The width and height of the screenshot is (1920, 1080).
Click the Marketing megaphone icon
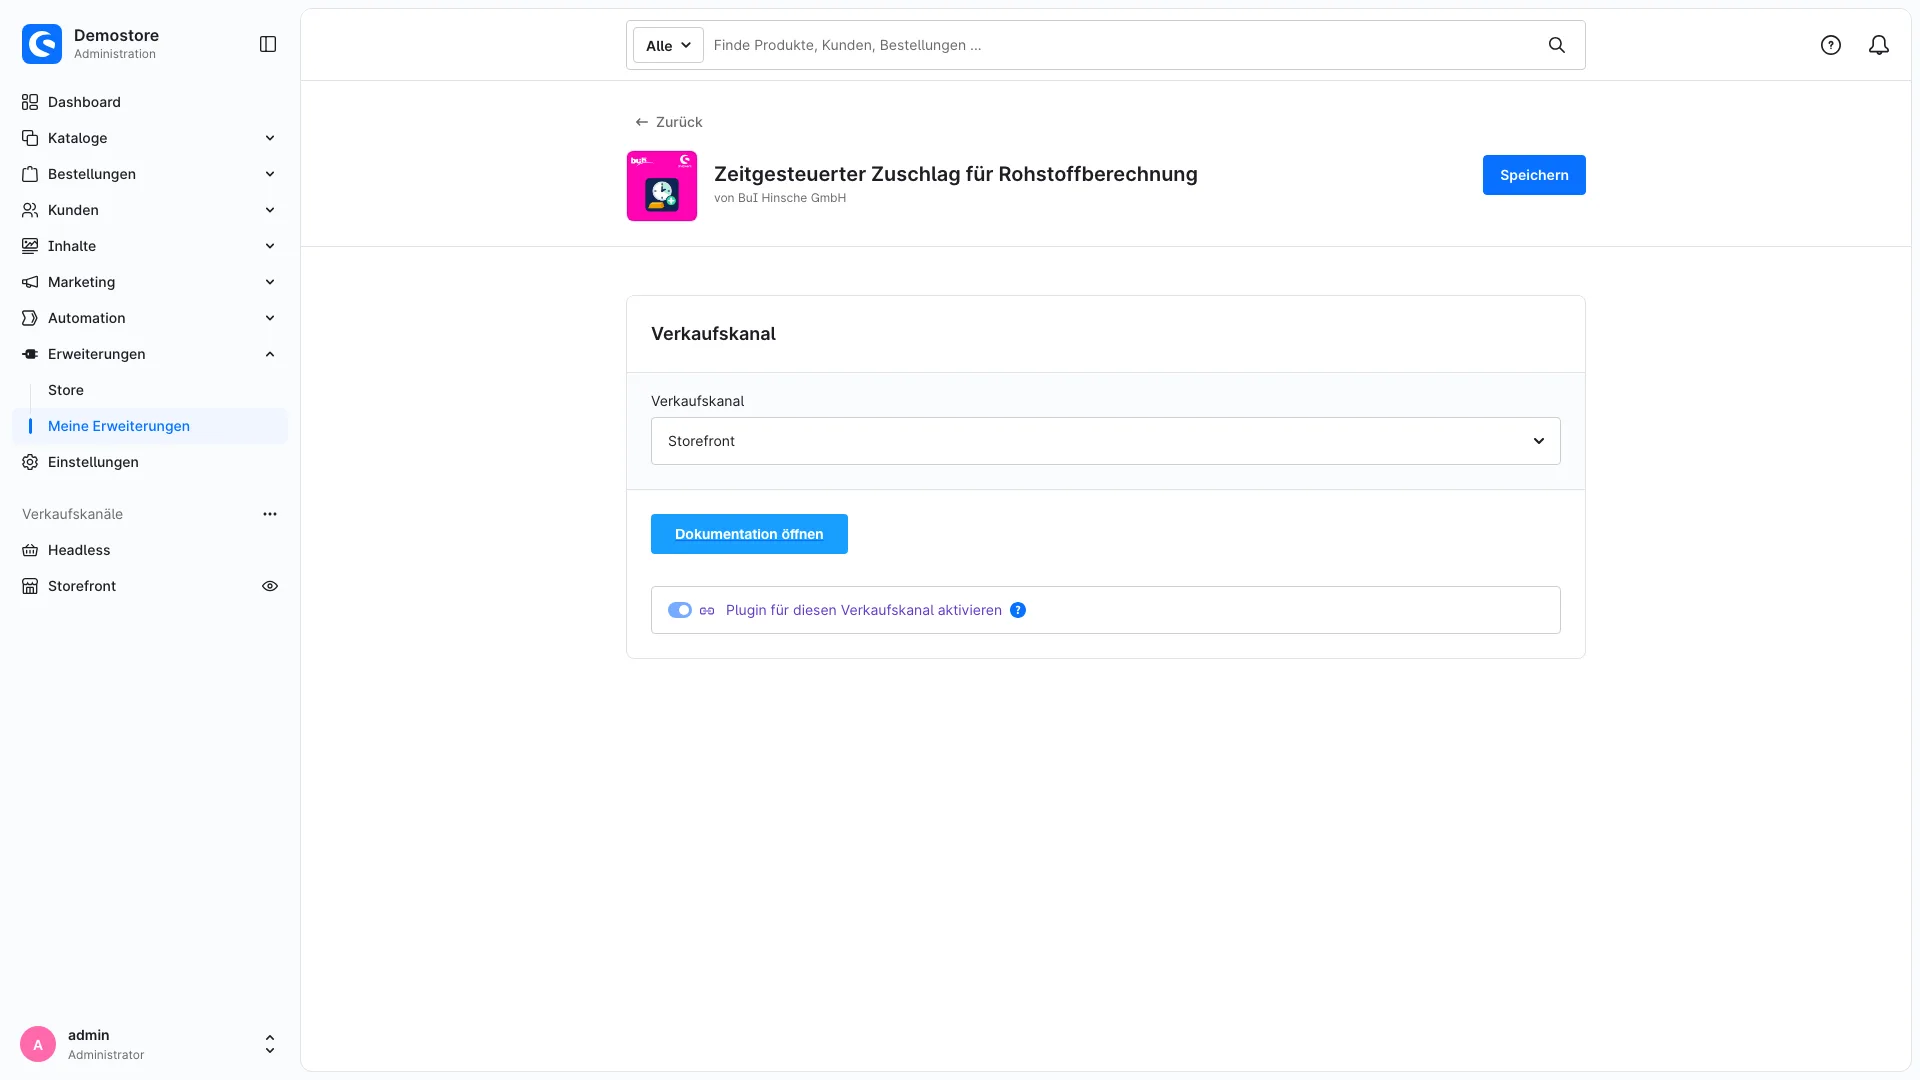(30, 282)
